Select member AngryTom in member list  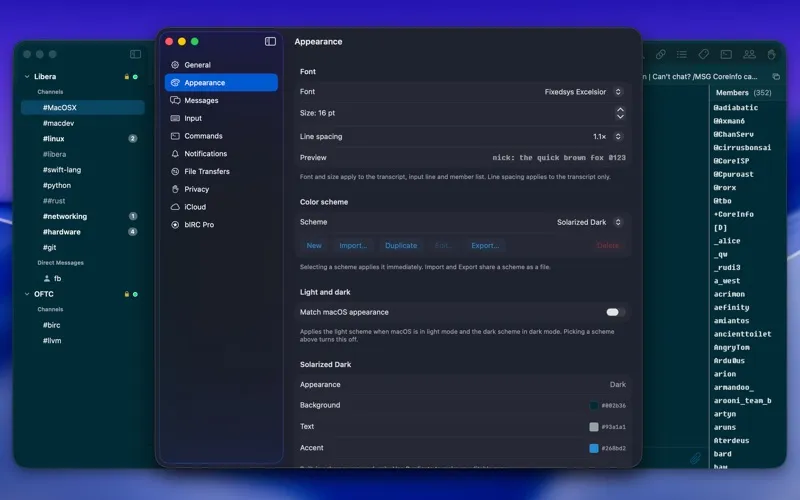(731, 347)
